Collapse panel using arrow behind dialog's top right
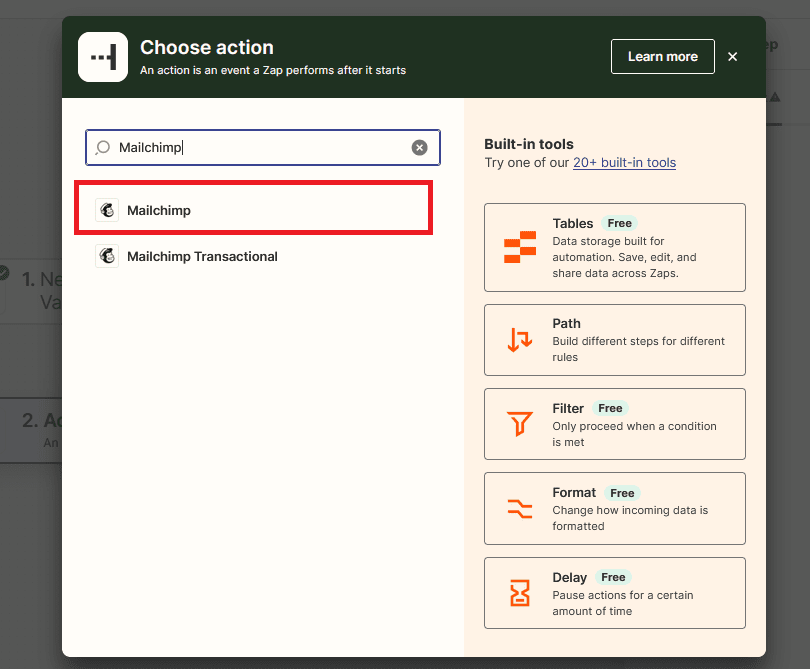This screenshot has width=810, height=669. pos(774,97)
